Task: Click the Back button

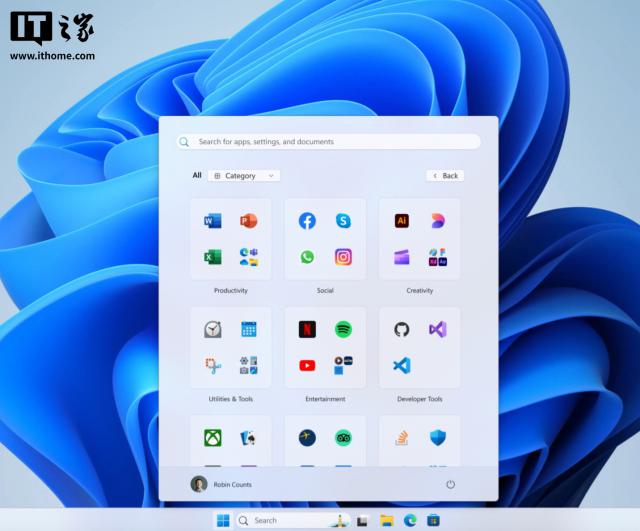Action: (x=445, y=176)
